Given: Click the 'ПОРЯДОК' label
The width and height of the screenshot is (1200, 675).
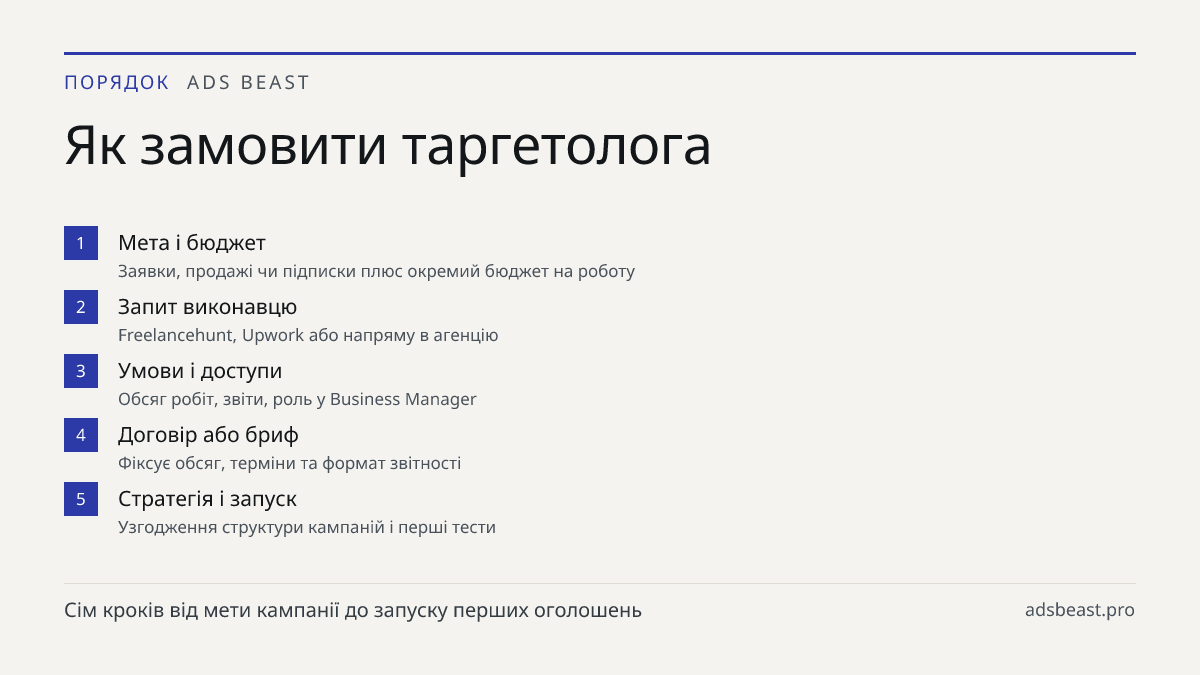Looking at the screenshot, I should point(117,83).
